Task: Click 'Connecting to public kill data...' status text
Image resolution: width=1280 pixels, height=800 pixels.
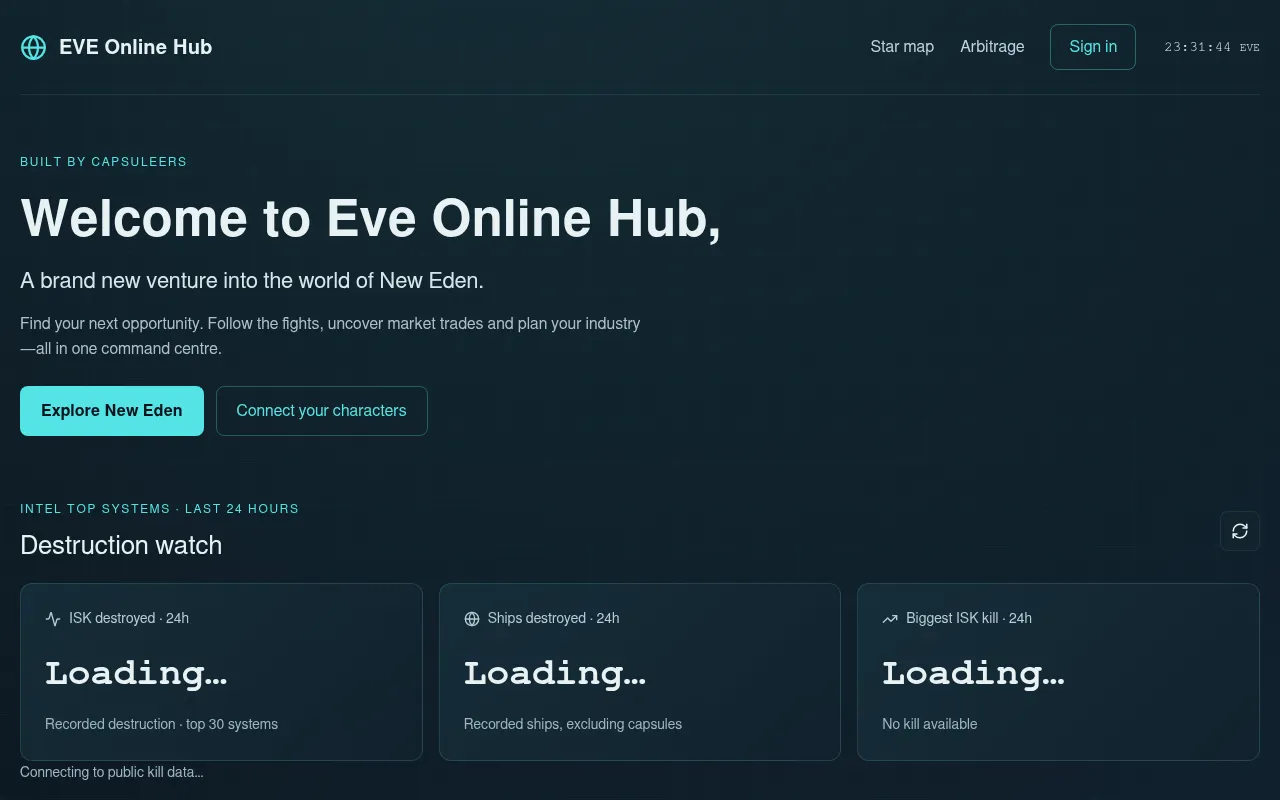Action: point(112,772)
